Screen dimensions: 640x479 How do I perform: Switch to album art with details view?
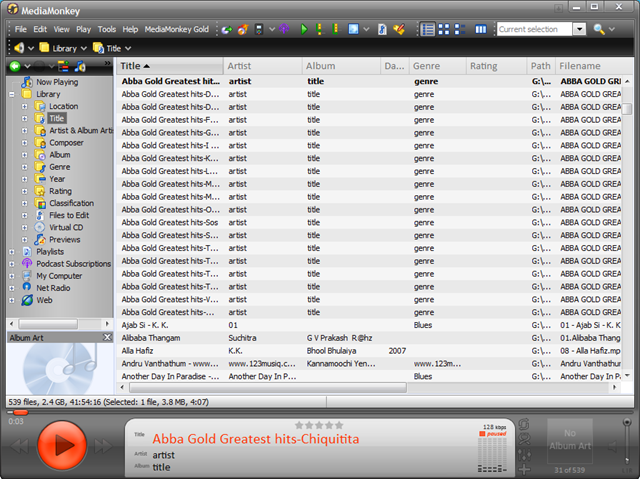tap(460, 29)
